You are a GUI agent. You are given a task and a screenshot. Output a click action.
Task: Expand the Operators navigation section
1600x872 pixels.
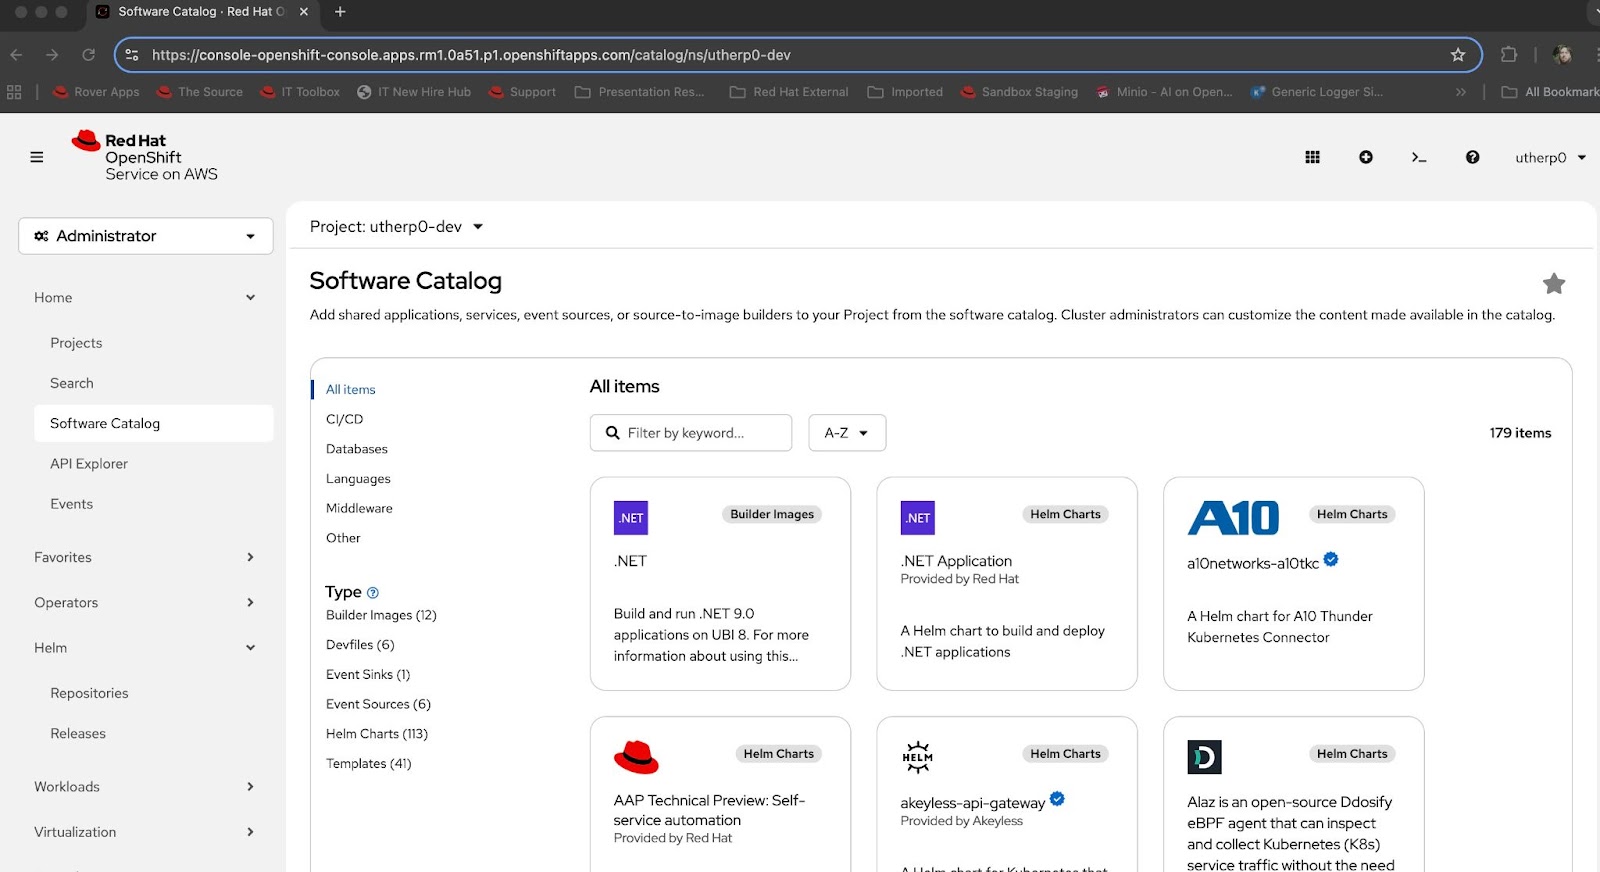[x=145, y=603]
